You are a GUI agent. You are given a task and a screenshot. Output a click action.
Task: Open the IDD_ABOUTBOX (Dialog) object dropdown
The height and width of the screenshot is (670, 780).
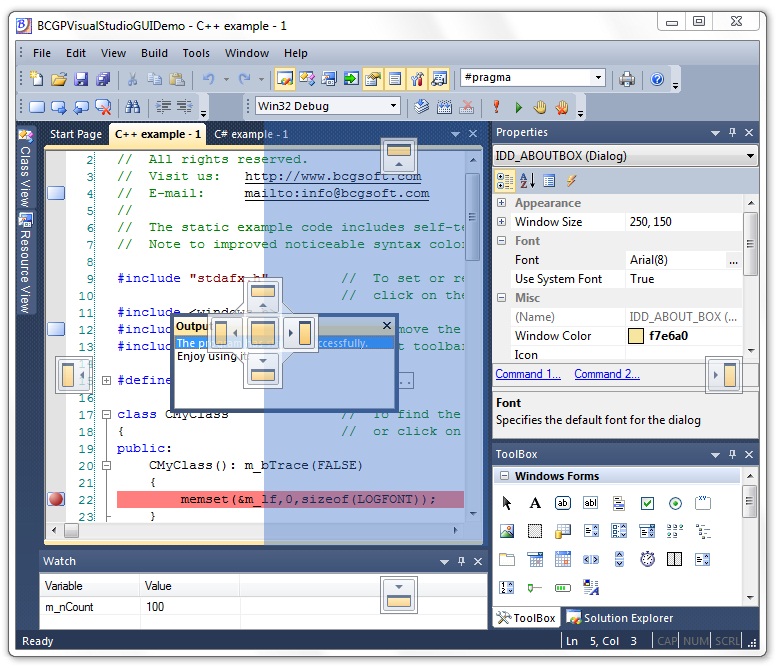[750, 156]
